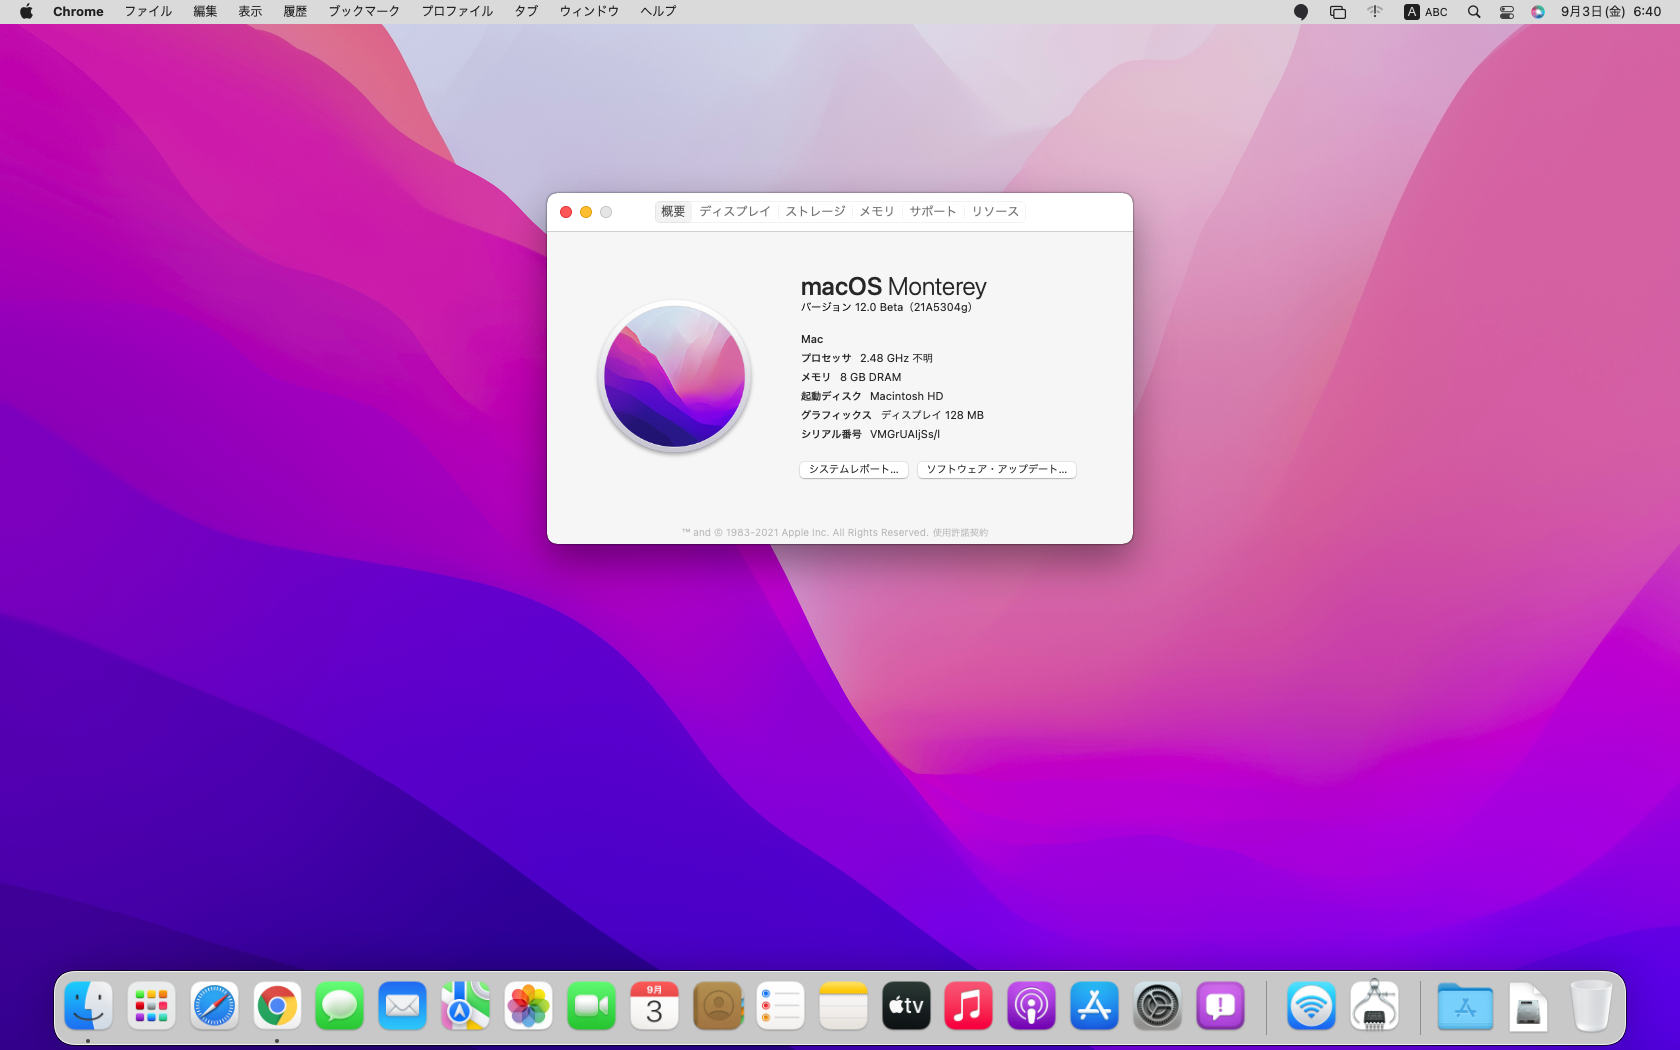
Task: Click the ソフトウェア・アップデート... button
Action: (x=996, y=469)
